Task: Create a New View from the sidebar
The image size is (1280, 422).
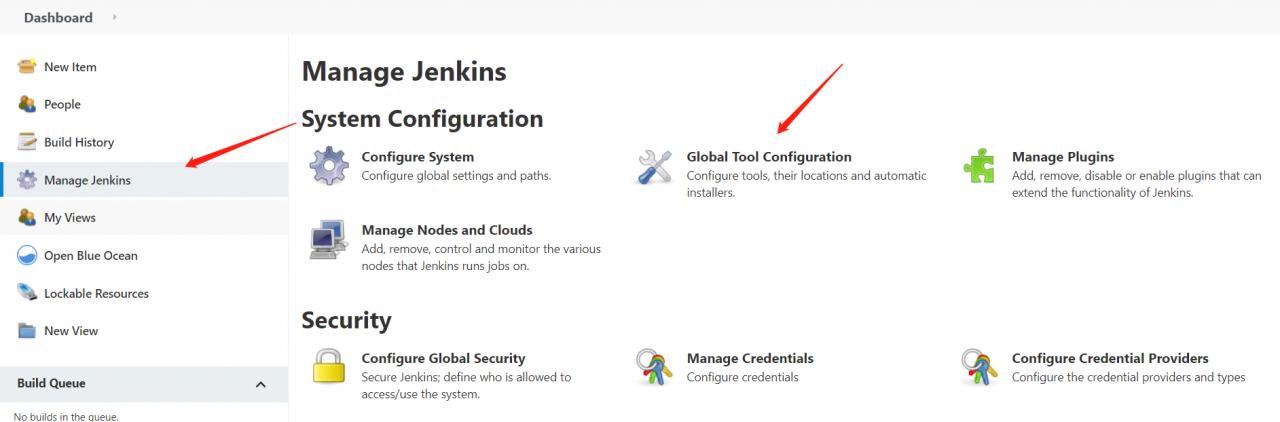Action: click(71, 331)
